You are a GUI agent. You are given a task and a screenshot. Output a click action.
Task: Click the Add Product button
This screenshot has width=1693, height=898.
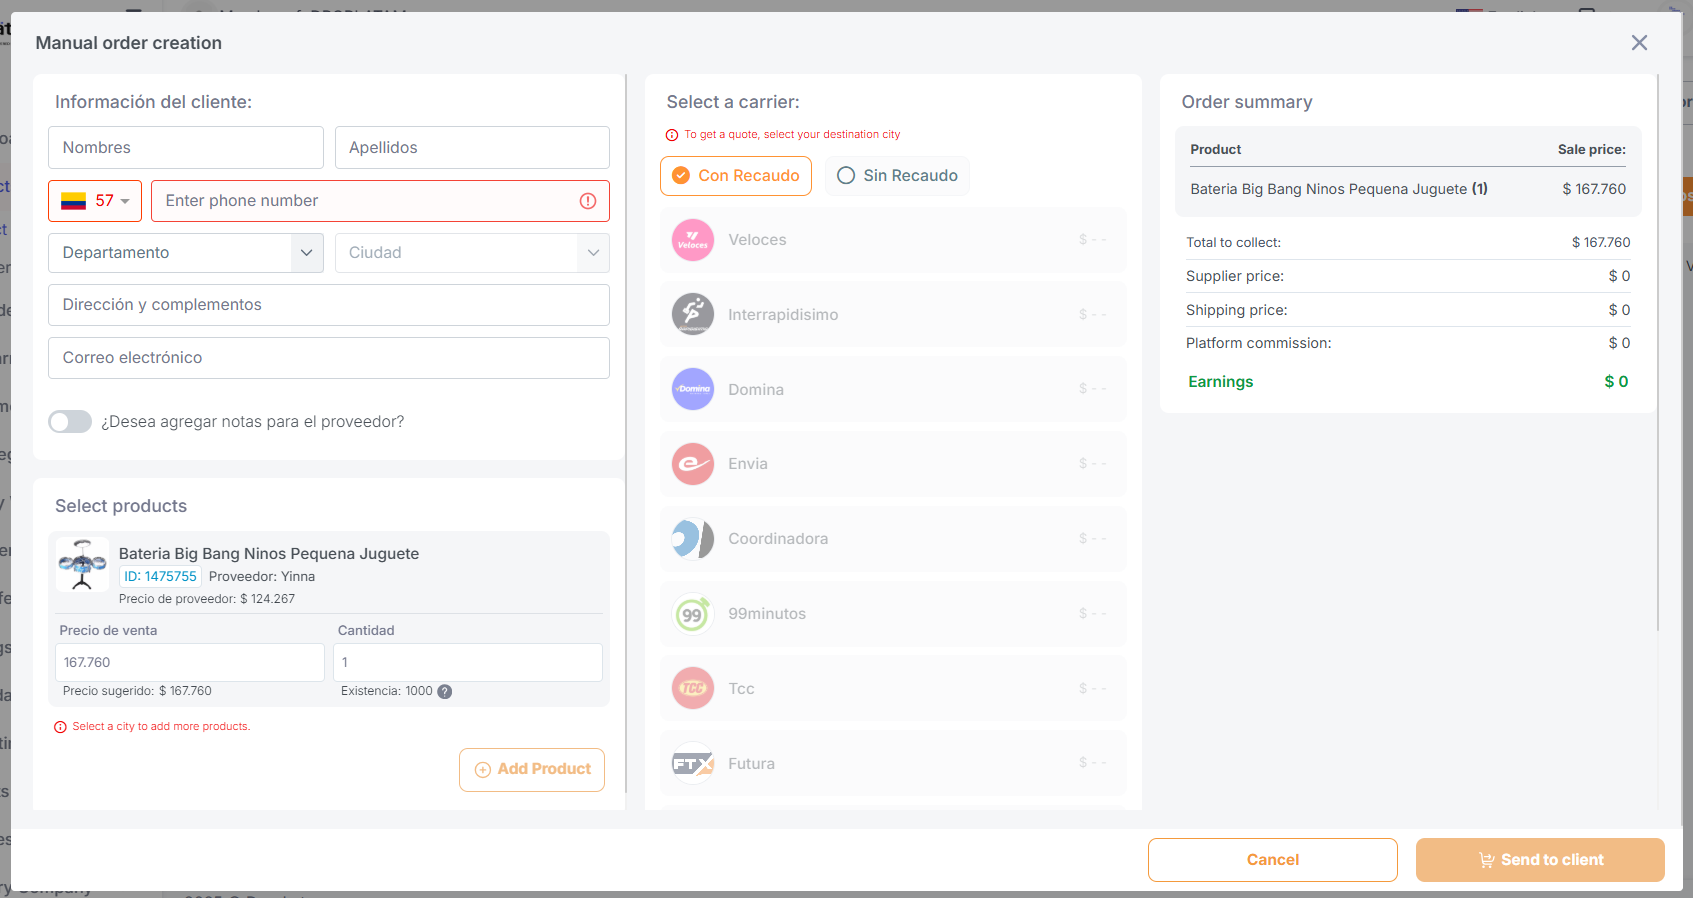click(x=532, y=769)
